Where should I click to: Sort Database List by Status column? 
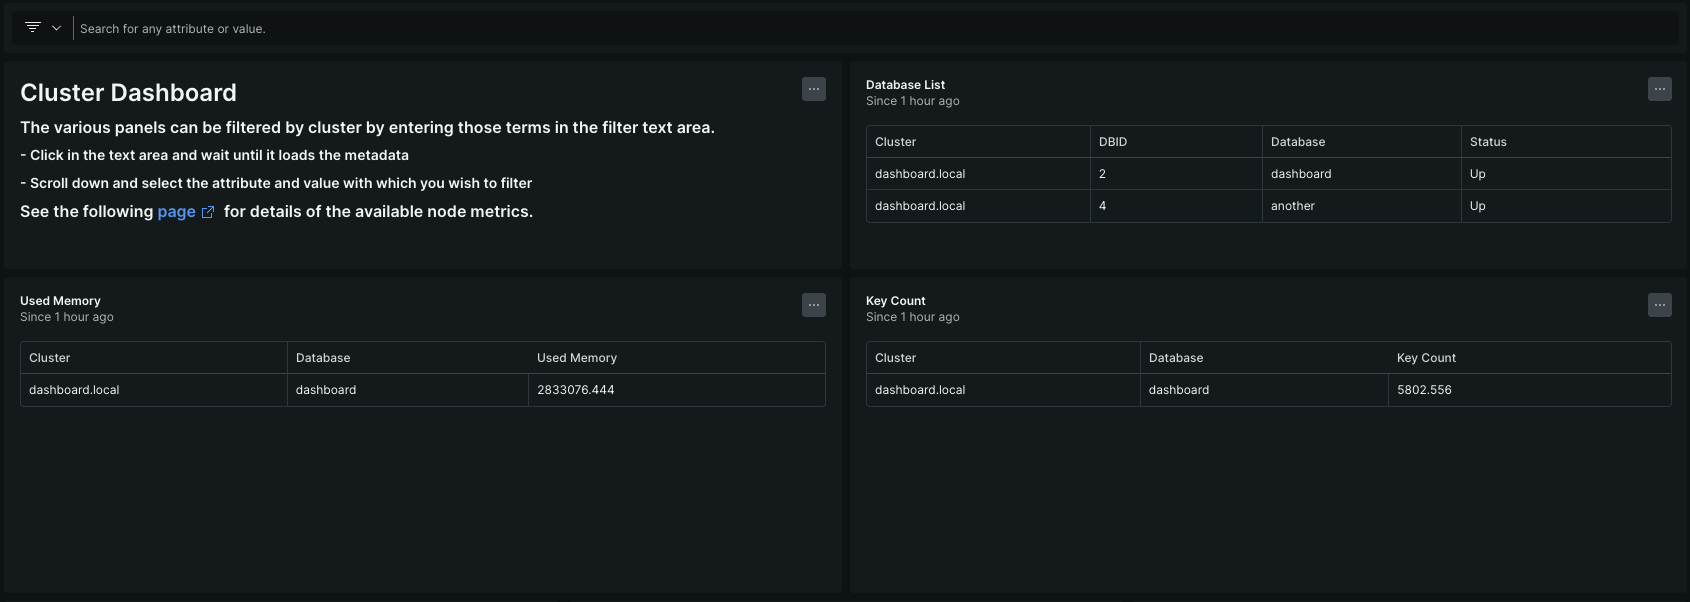coord(1488,142)
